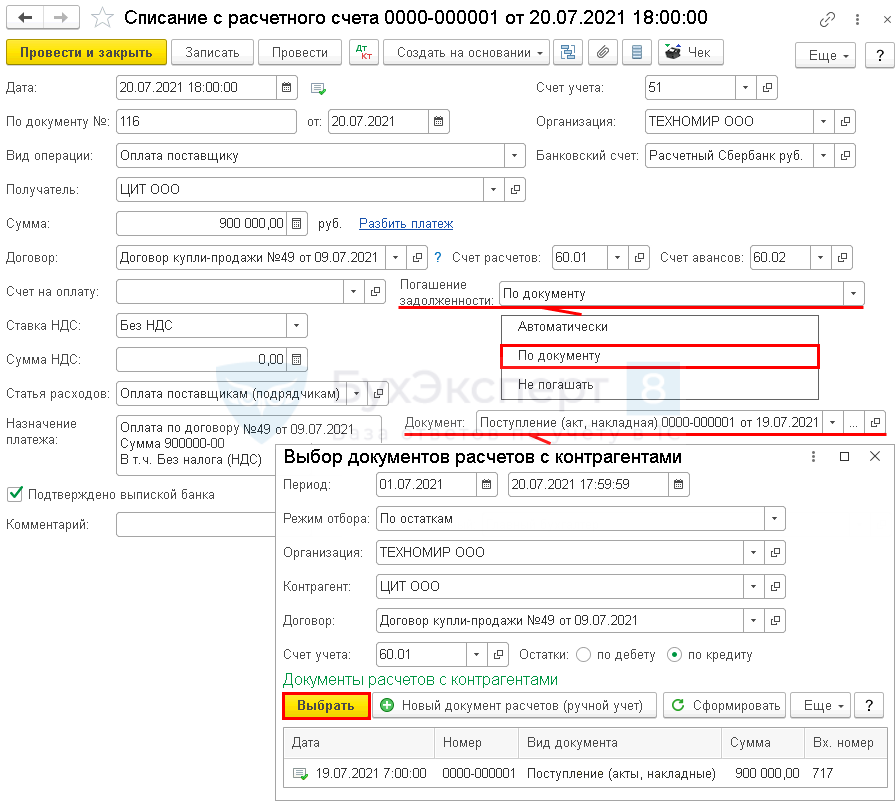Choose Не погашать option in list
Image resolution: width=896 pixels, height=807 pixels.
point(555,384)
